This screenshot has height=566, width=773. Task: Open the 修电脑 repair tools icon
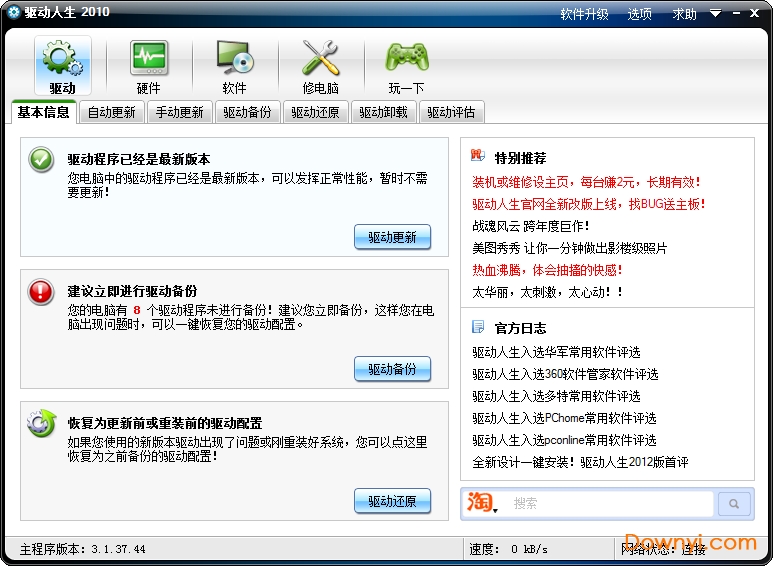(320, 60)
